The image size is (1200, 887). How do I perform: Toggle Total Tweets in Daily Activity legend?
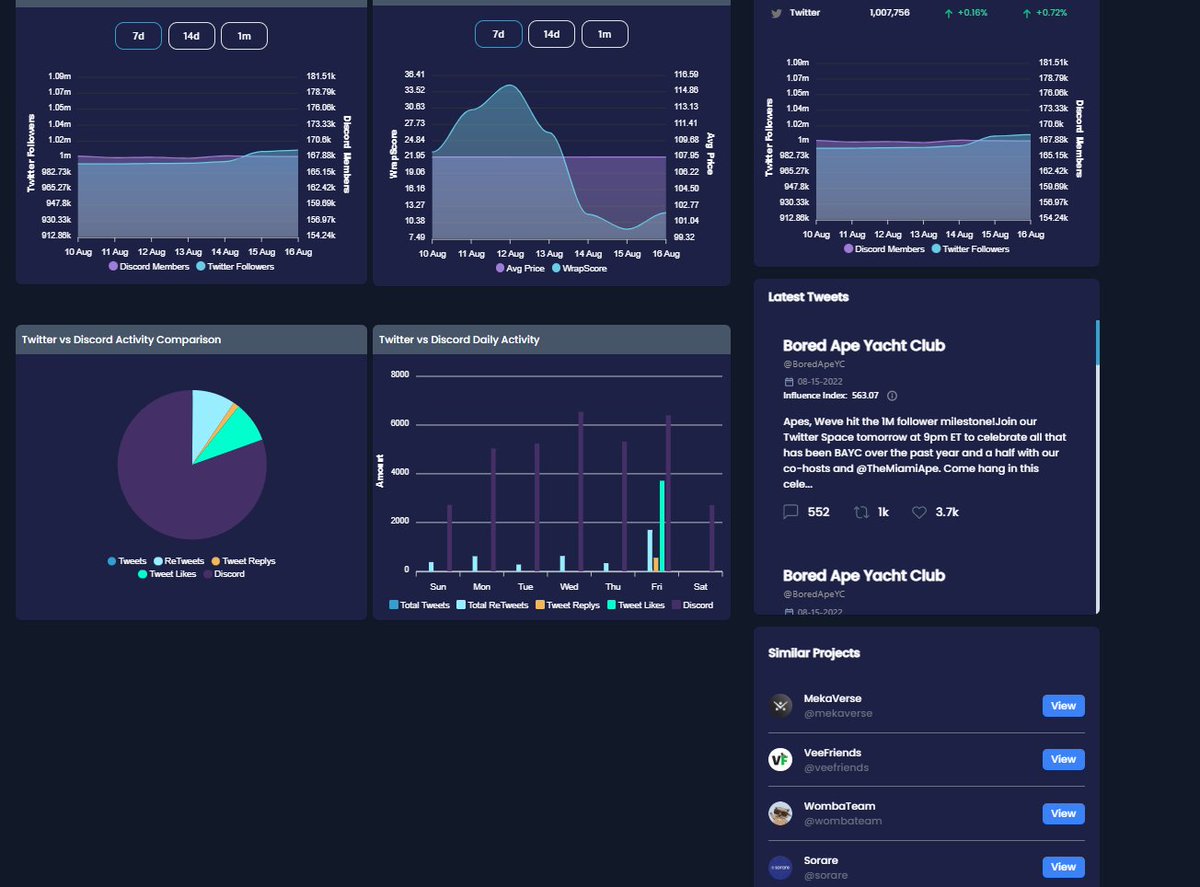[x=419, y=605]
